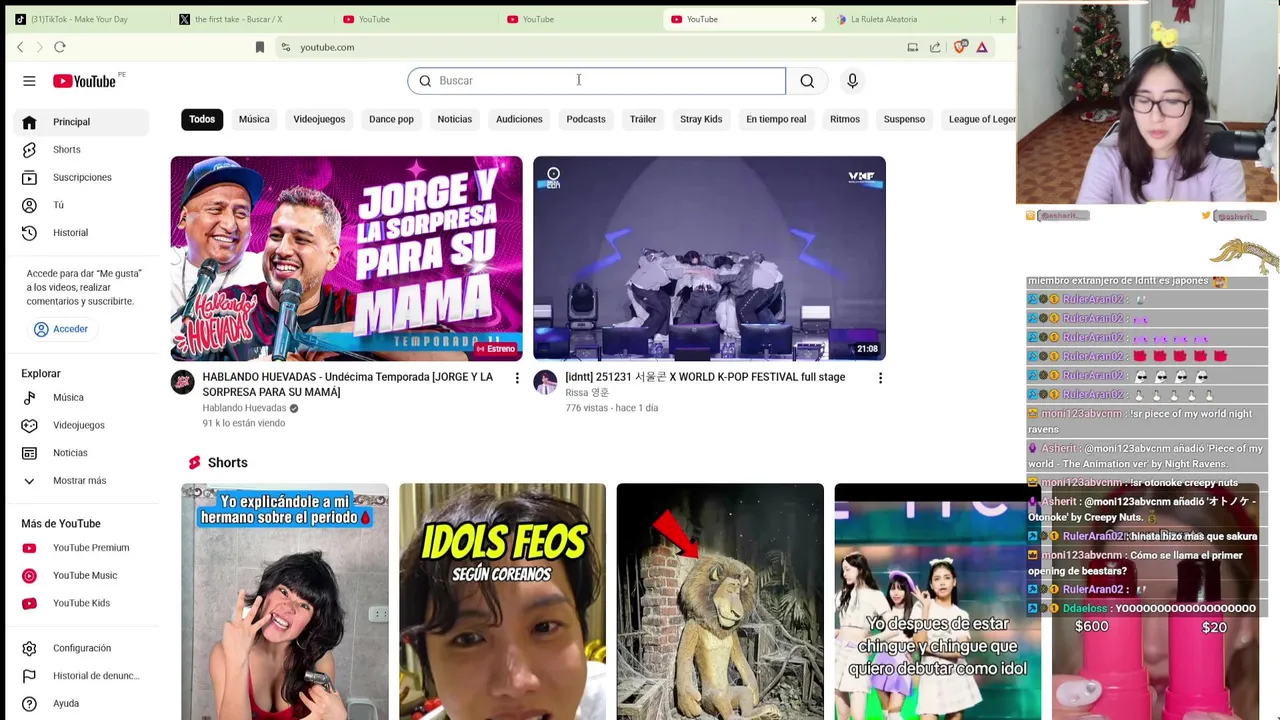1280x720 pixels.
Task: Open YouTube Kids
Action: [82, 603]
